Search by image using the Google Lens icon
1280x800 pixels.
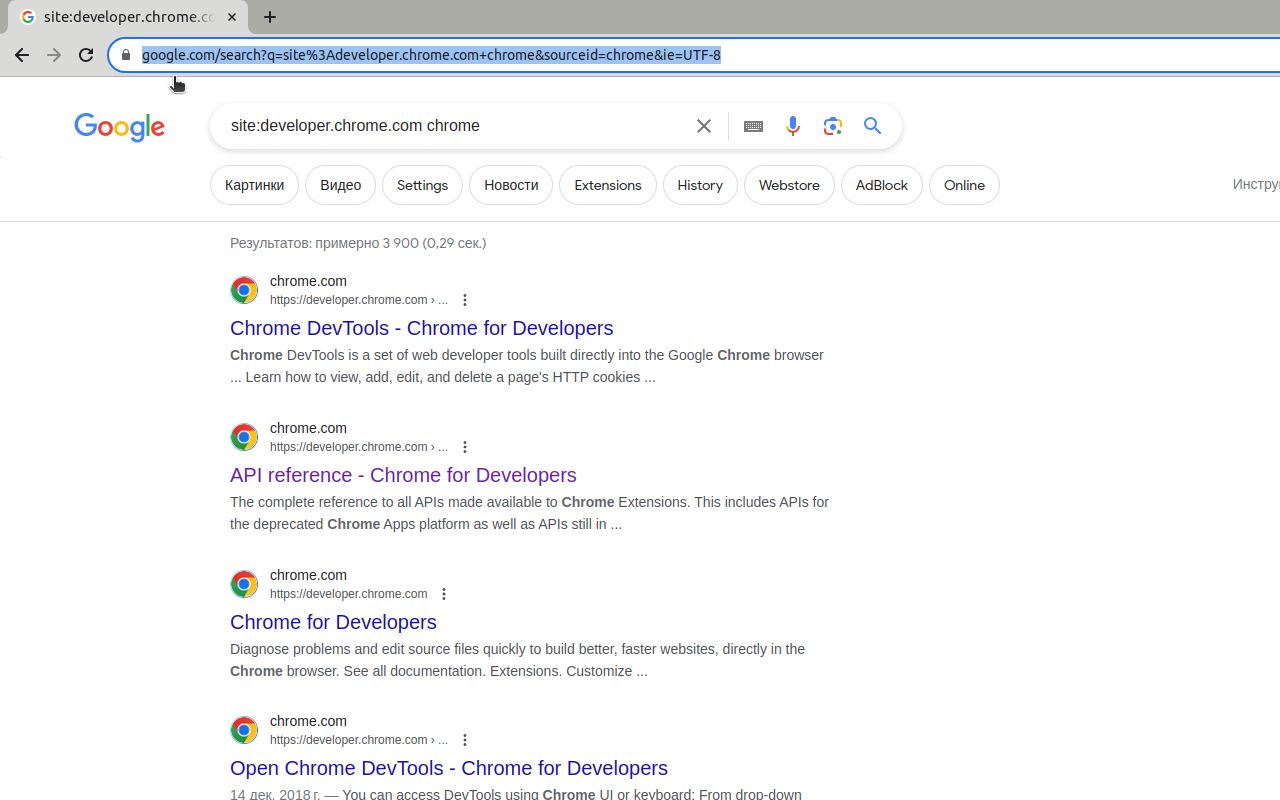(x=832, y=125)
